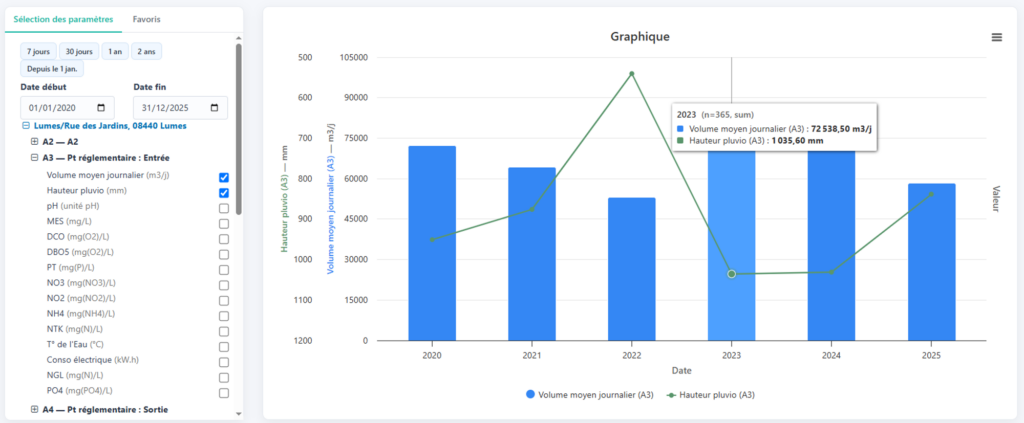Click the Depuis le 1 jan. button
This screenshot has width=1024, height=423.
(52, 69)
